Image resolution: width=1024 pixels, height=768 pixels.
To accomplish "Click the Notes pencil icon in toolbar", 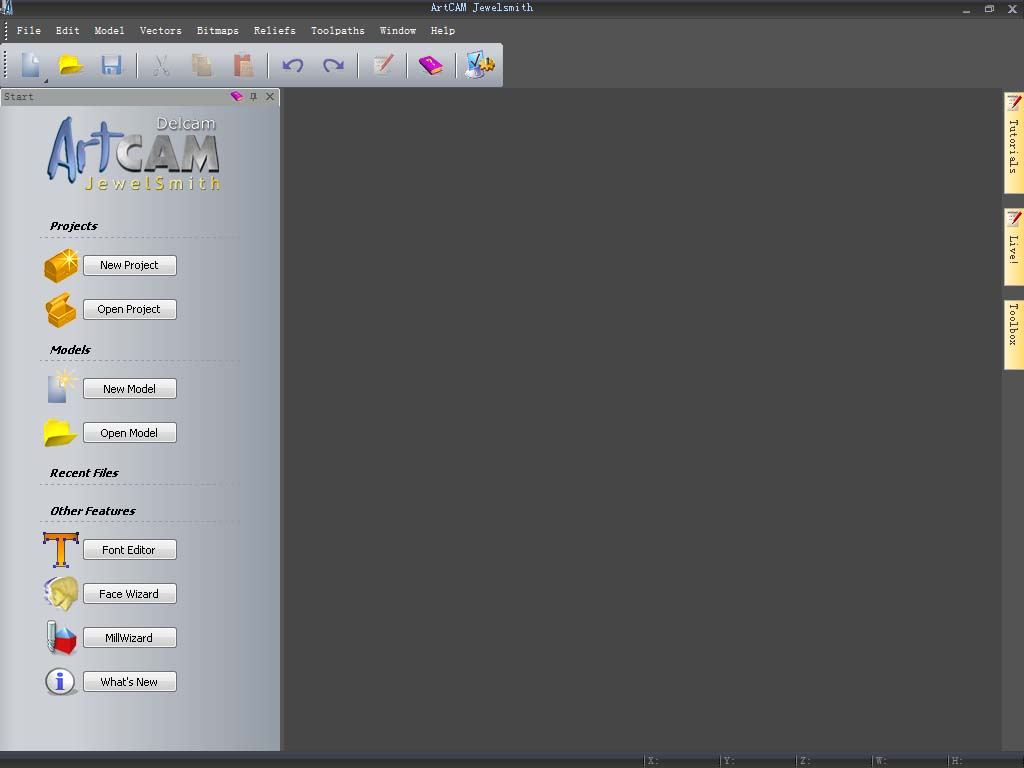I will point(383,65).
